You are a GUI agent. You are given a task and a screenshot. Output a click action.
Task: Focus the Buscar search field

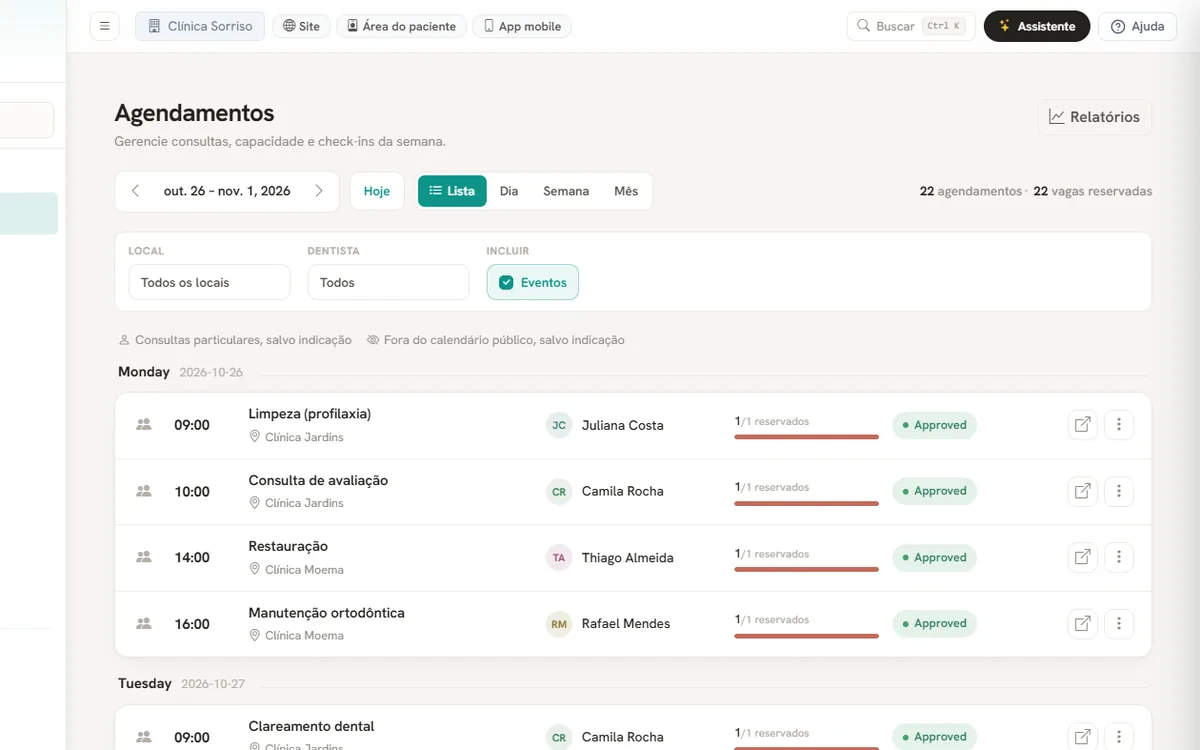pos(911,26)
